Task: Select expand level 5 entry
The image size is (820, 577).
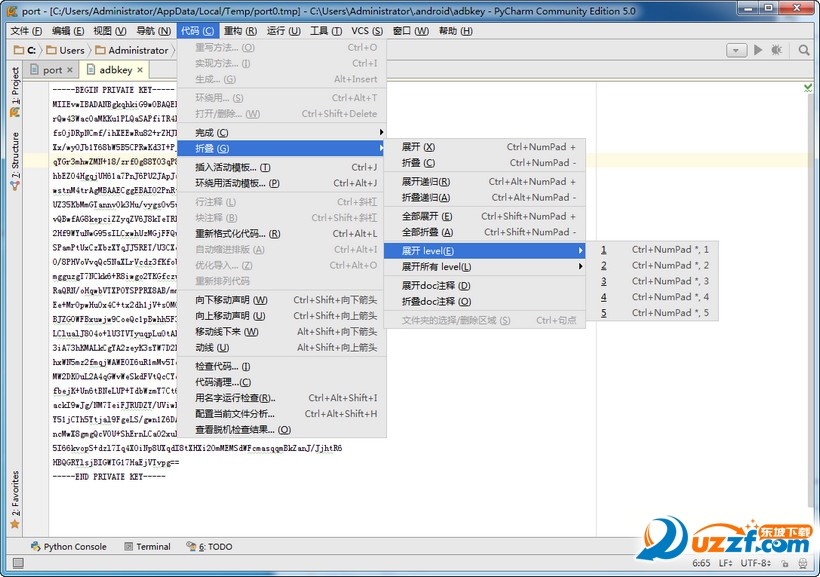Action: pyautogui.click(x=652, y=312)
